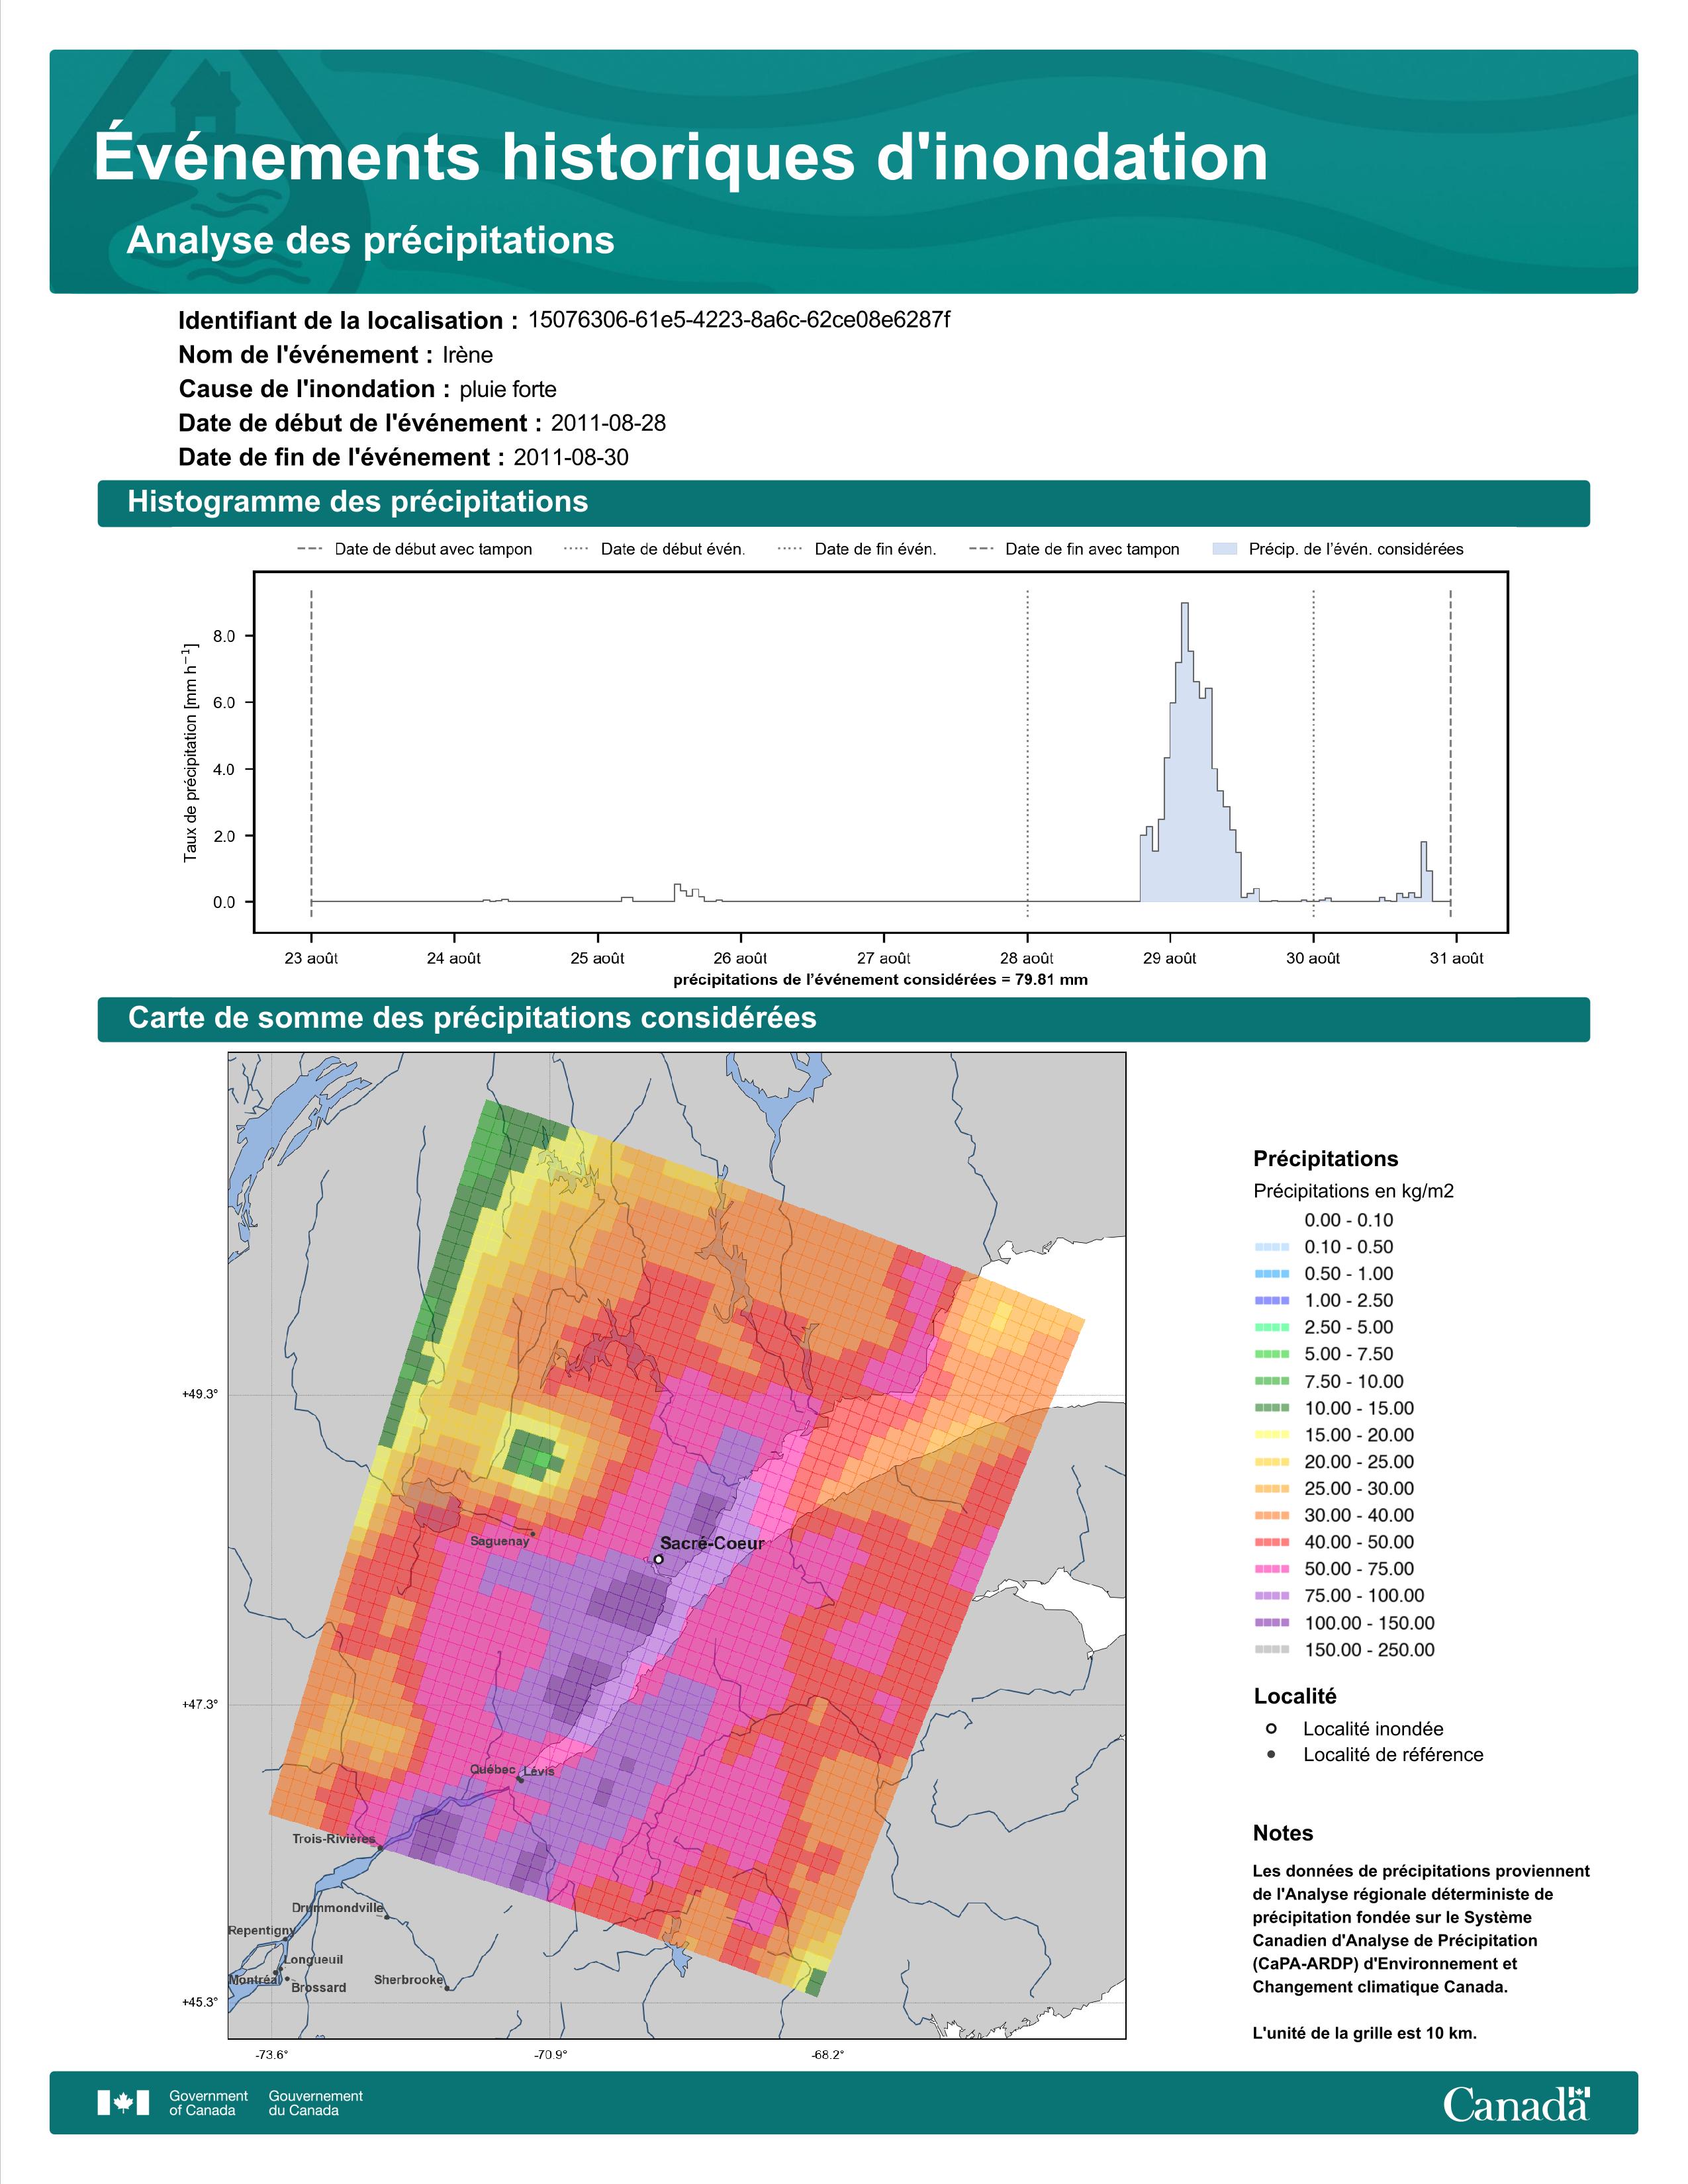Click the start date 2011-08-28
The height and width of the screenshot is (2184, 1688).
(x=608, y=423)
